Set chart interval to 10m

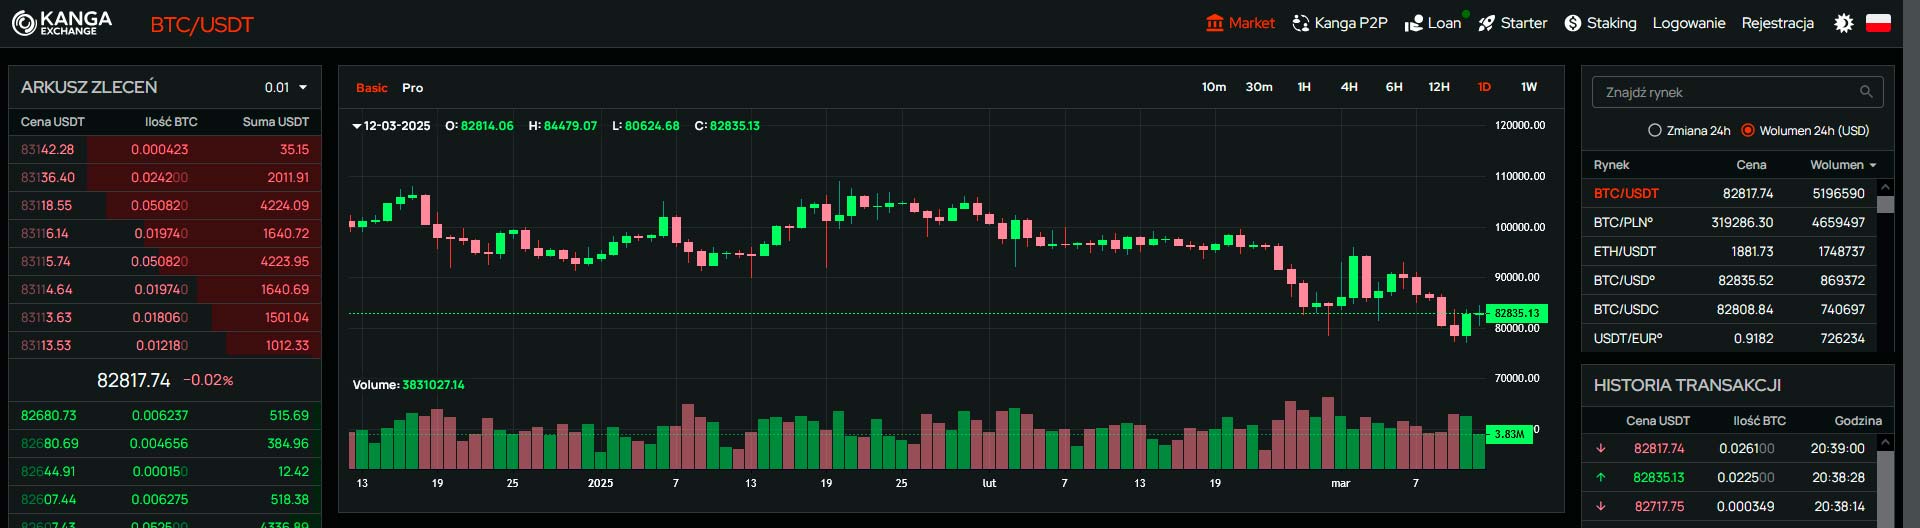point(1214,87)
